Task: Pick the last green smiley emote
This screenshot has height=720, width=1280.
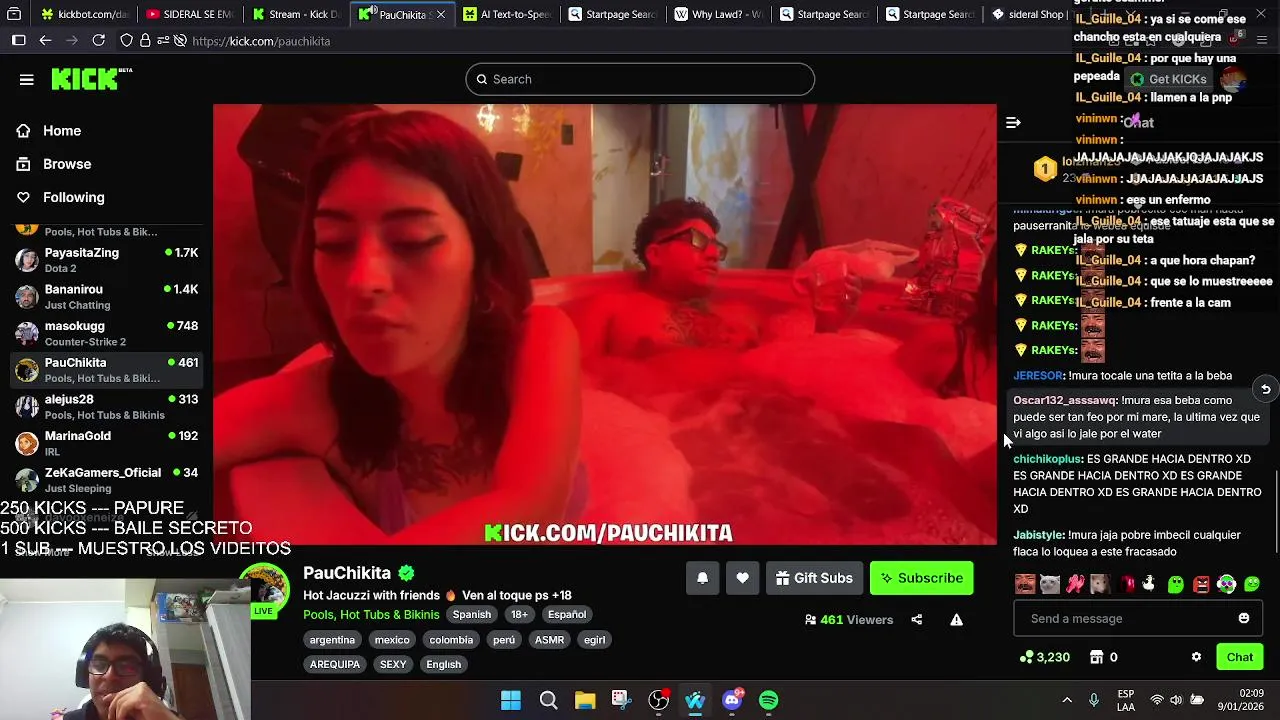Action: coord(1252,584)
